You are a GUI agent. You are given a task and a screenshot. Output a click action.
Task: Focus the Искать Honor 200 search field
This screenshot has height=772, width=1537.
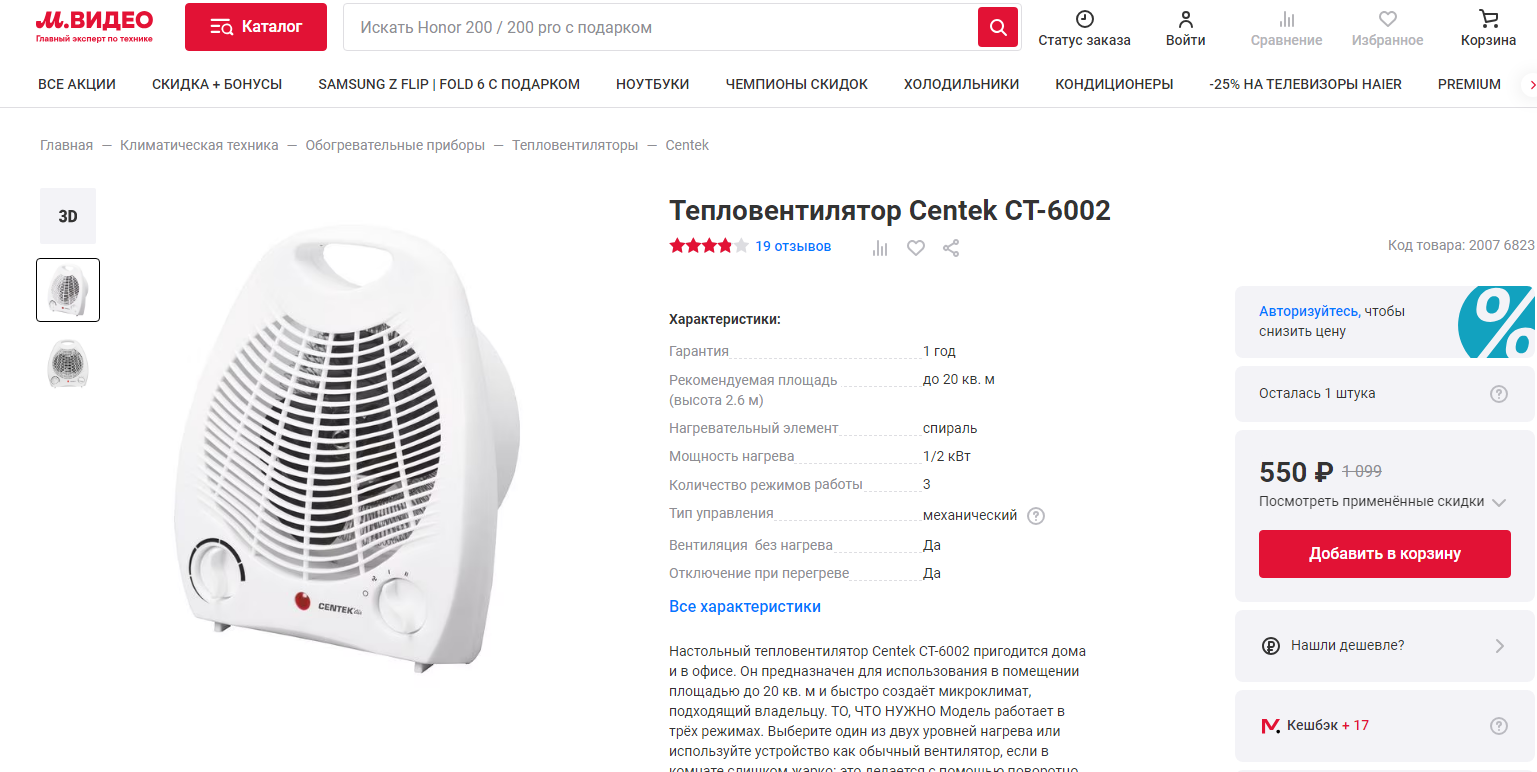[x=660, y=27]
